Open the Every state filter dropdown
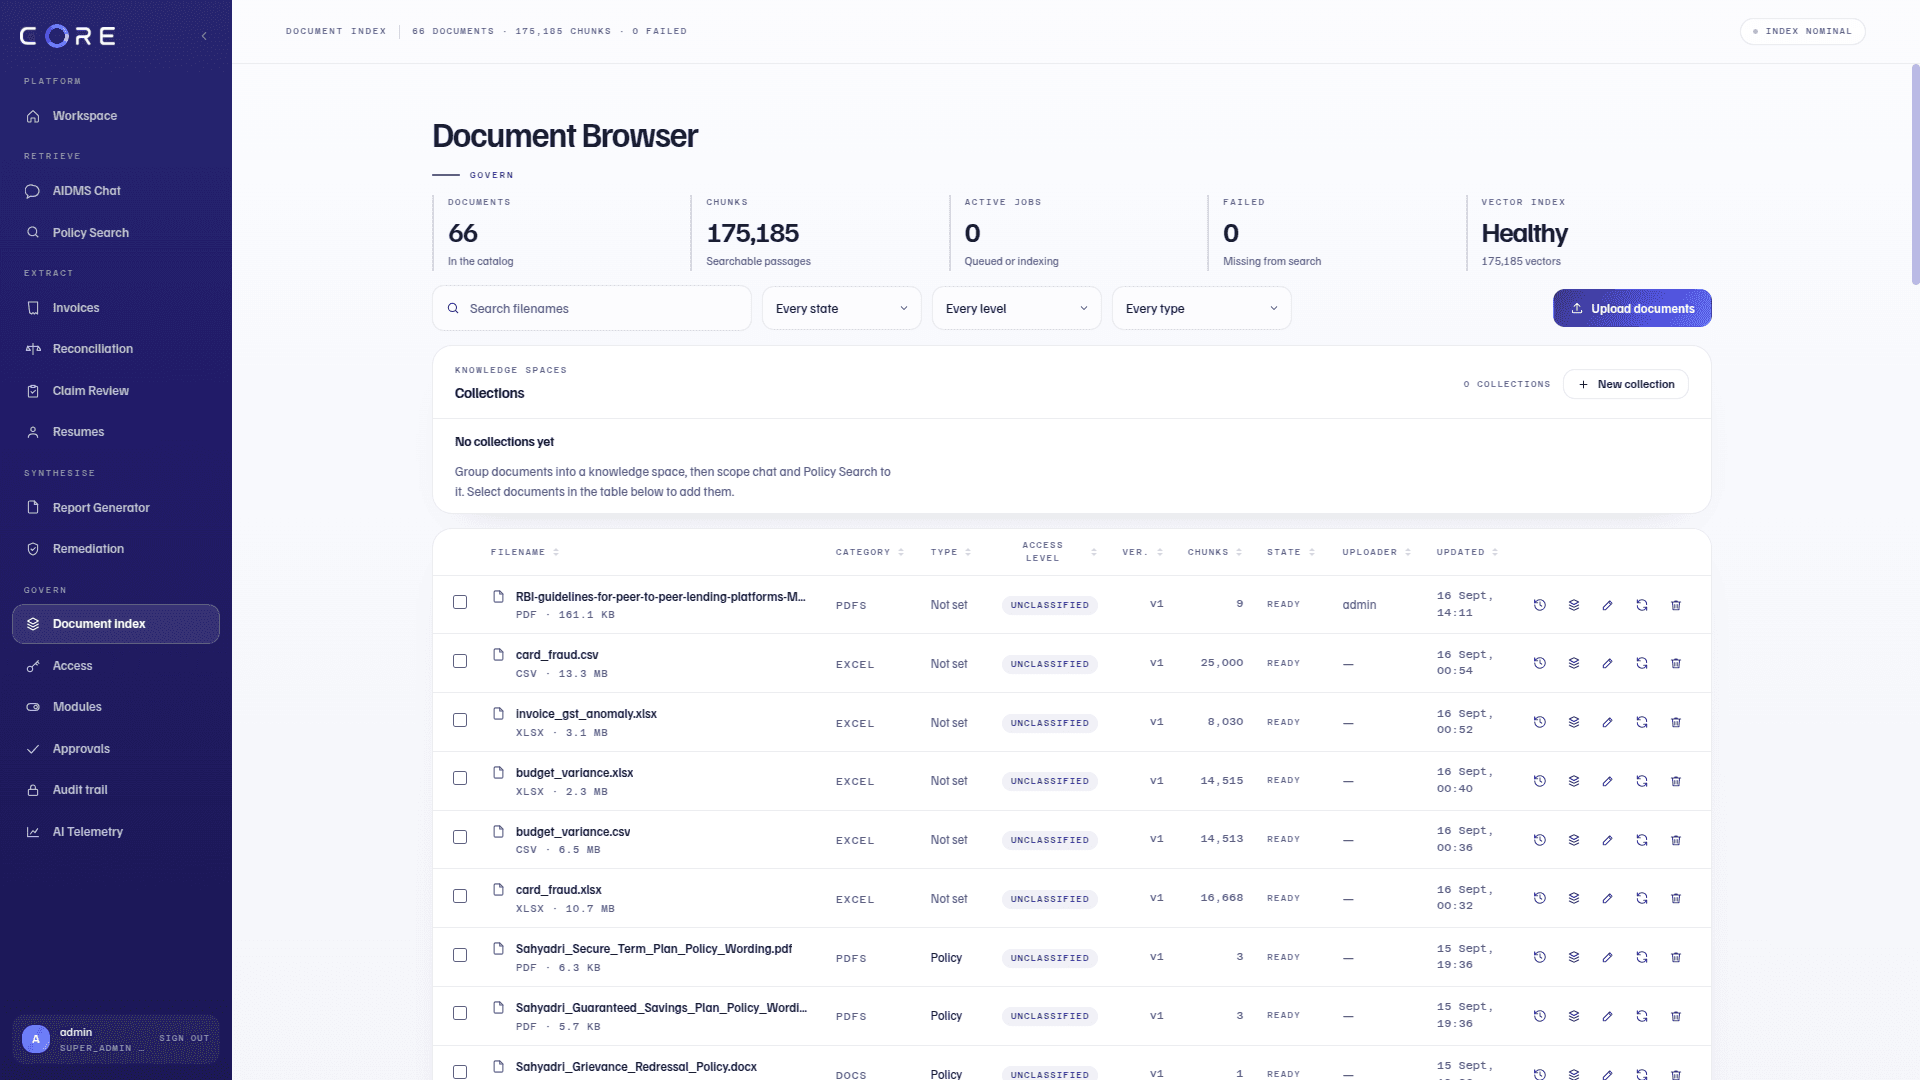 point(841,308)
